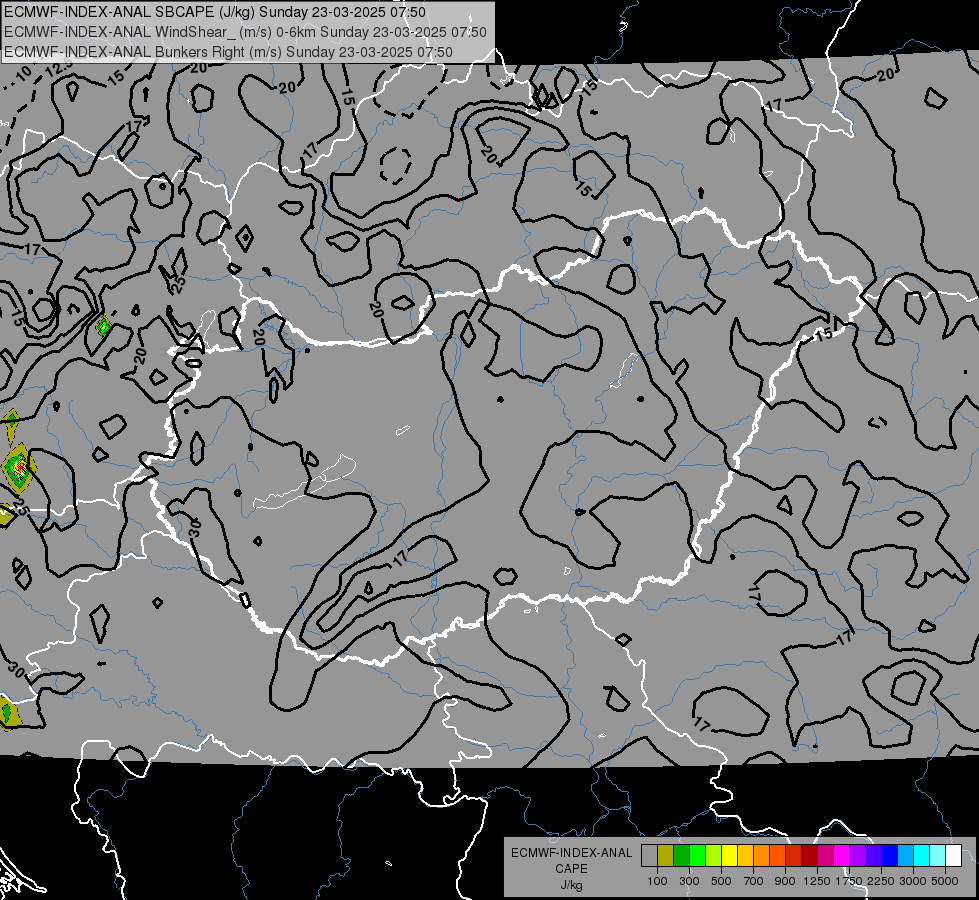Select the bright green legend swatch
The image size is (979, 900).
click(x=697, y=855)
